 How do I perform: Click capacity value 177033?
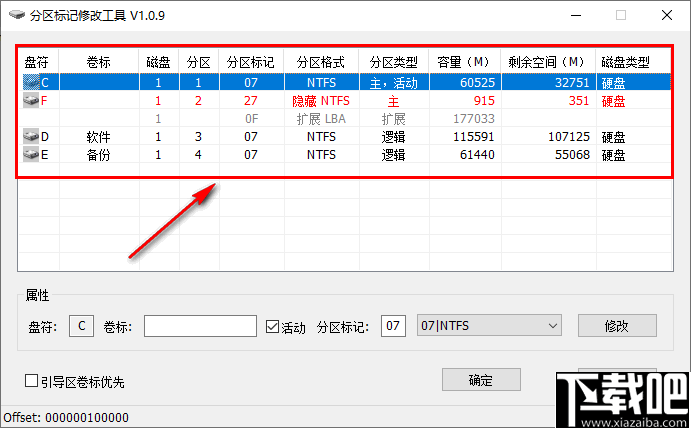coord(474,119)
